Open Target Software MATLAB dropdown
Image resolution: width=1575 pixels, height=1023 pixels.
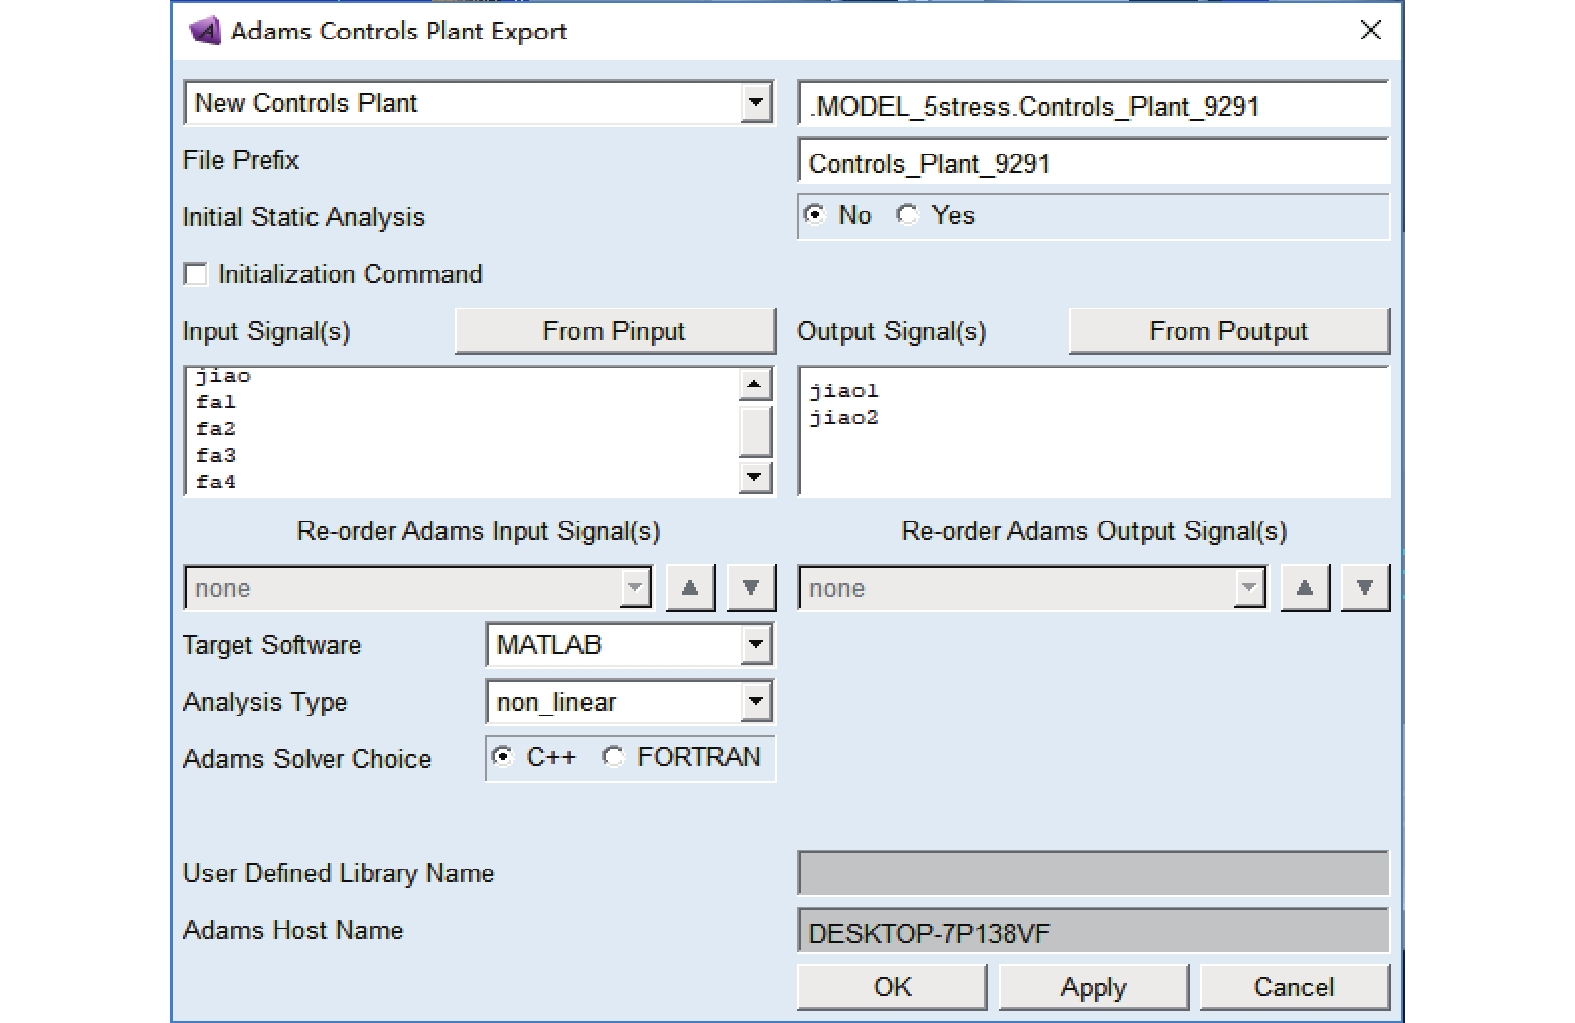coord(756,645)
